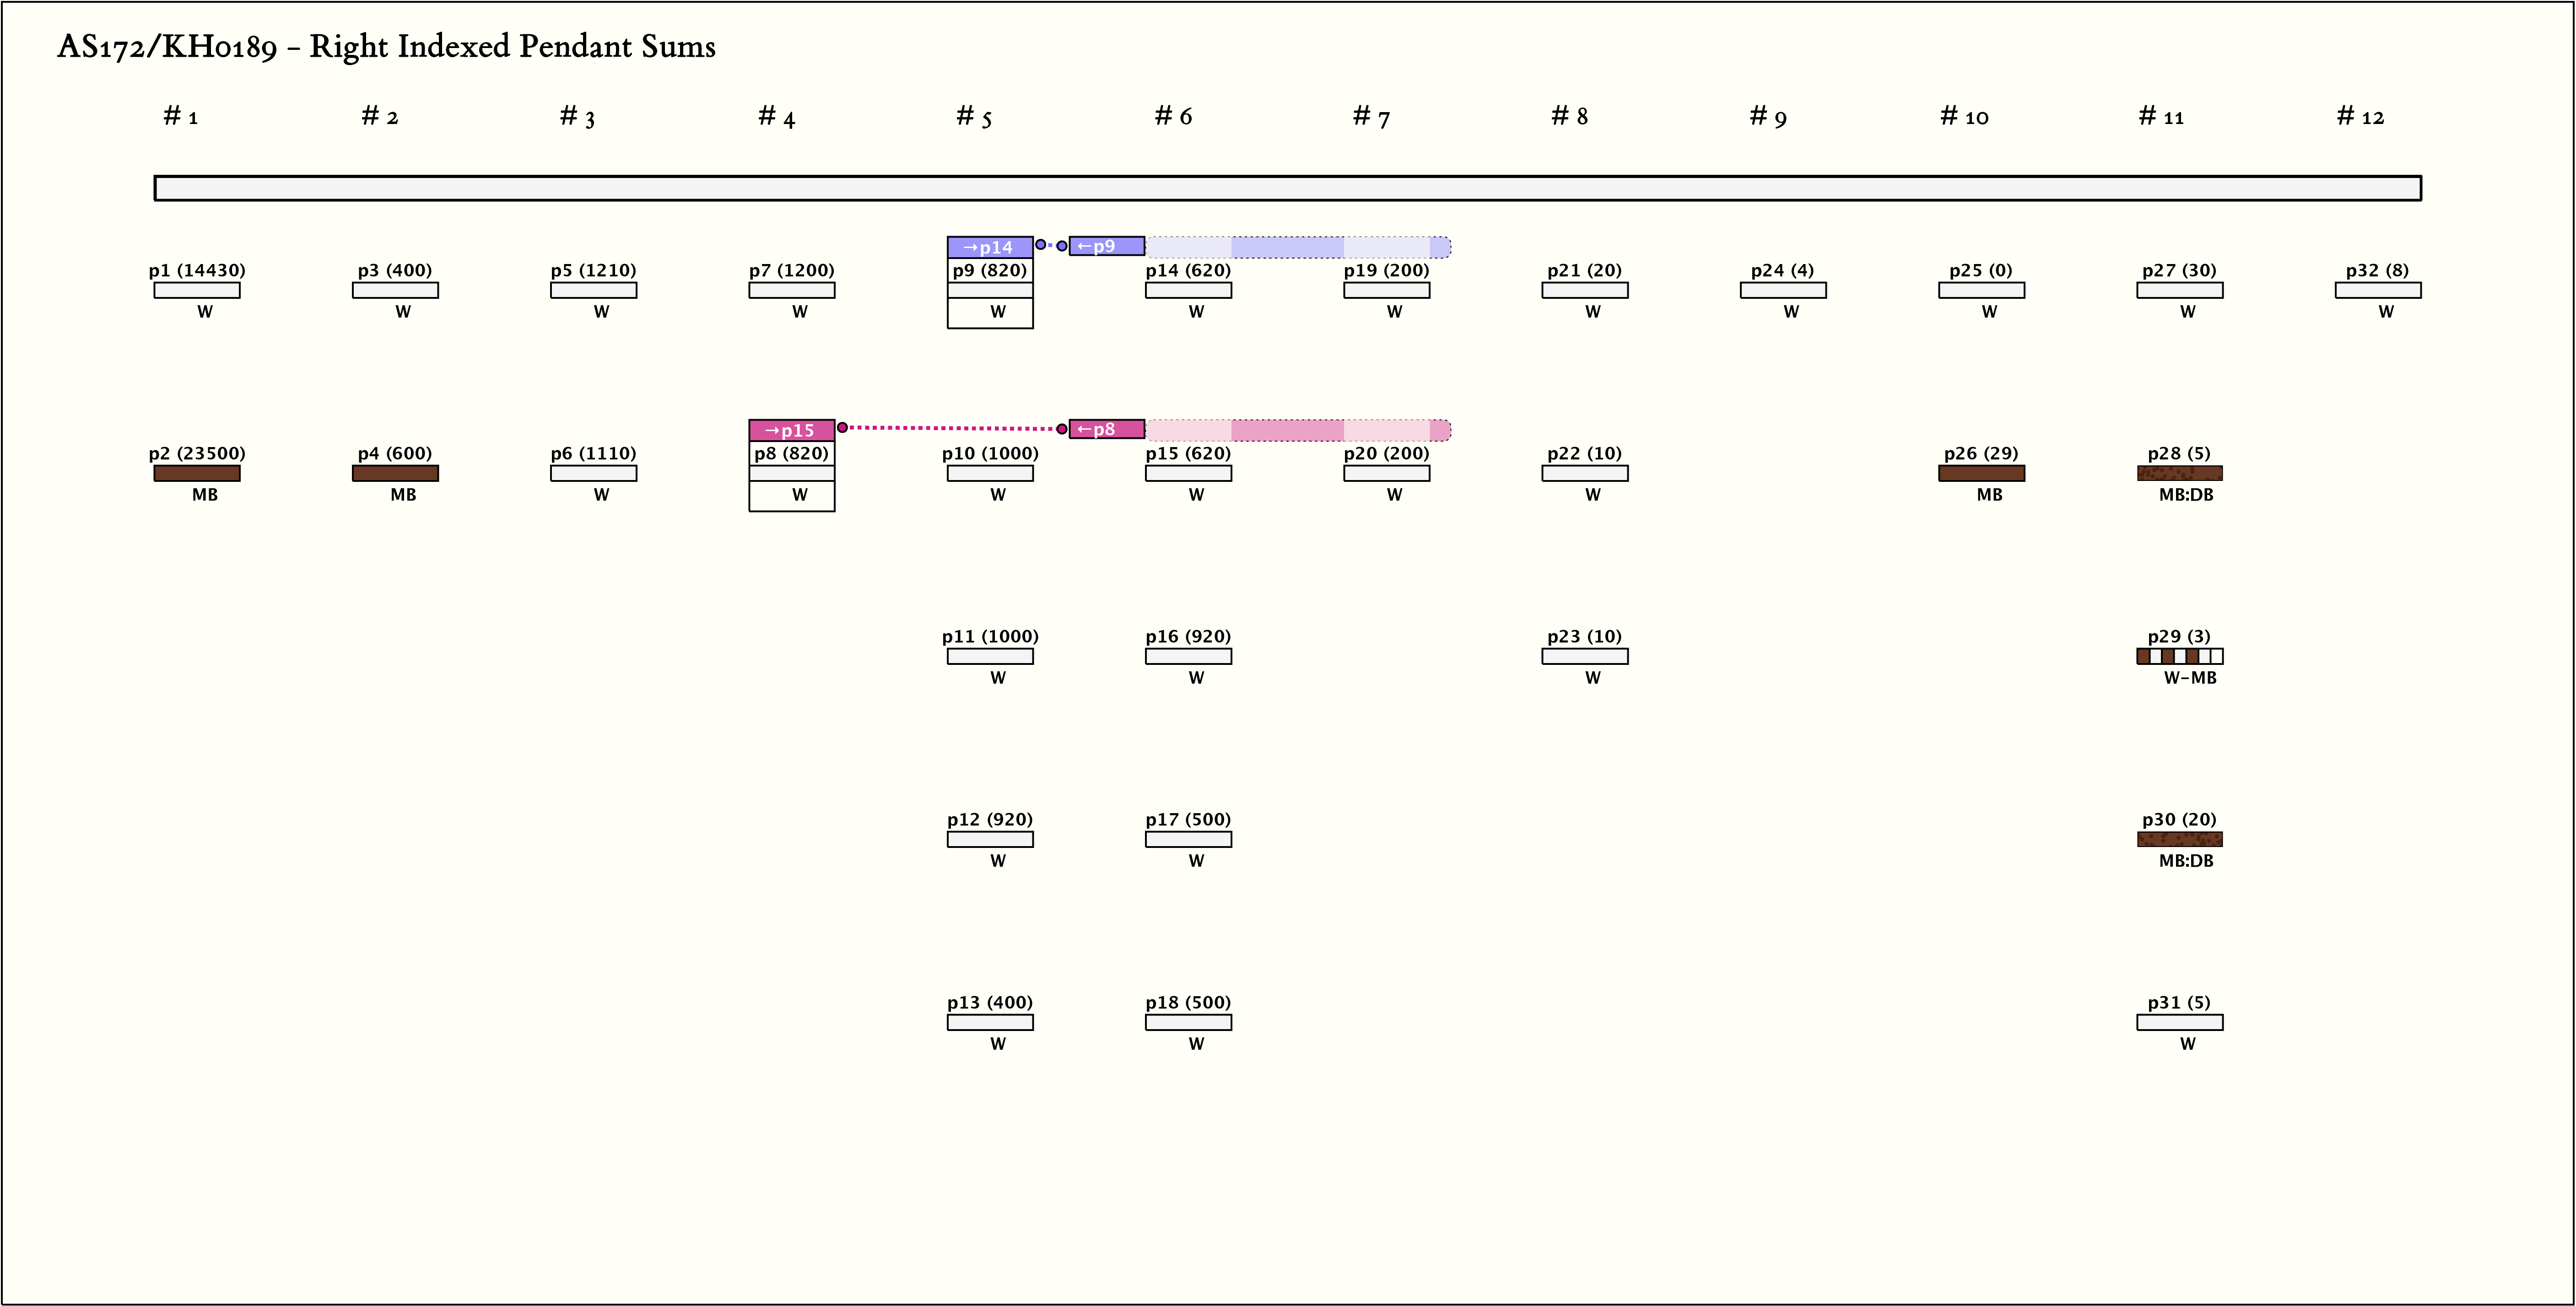Click the pink faded sum range bar
The image size is (2576, 1306).
pos(1297,430)
